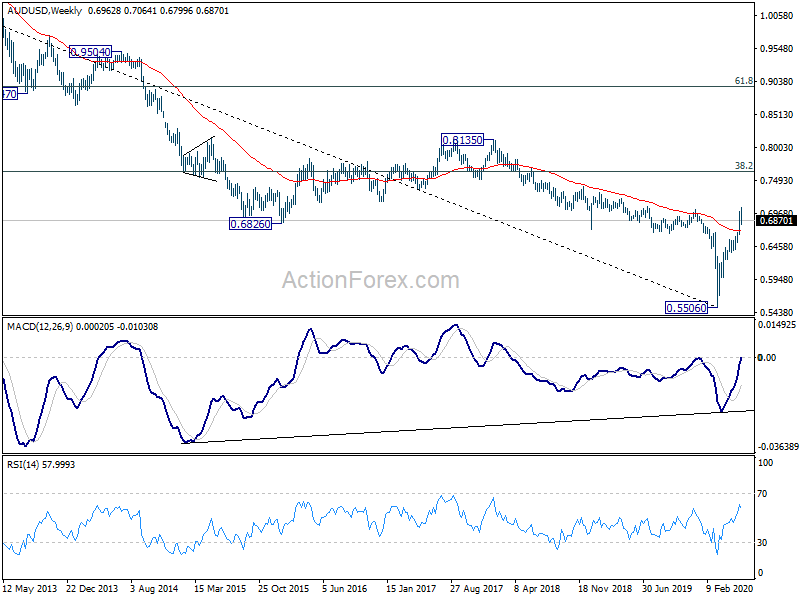Select the 0.95040 price label
The width and height of the screenshot is (800, 600).
[90, 52]
